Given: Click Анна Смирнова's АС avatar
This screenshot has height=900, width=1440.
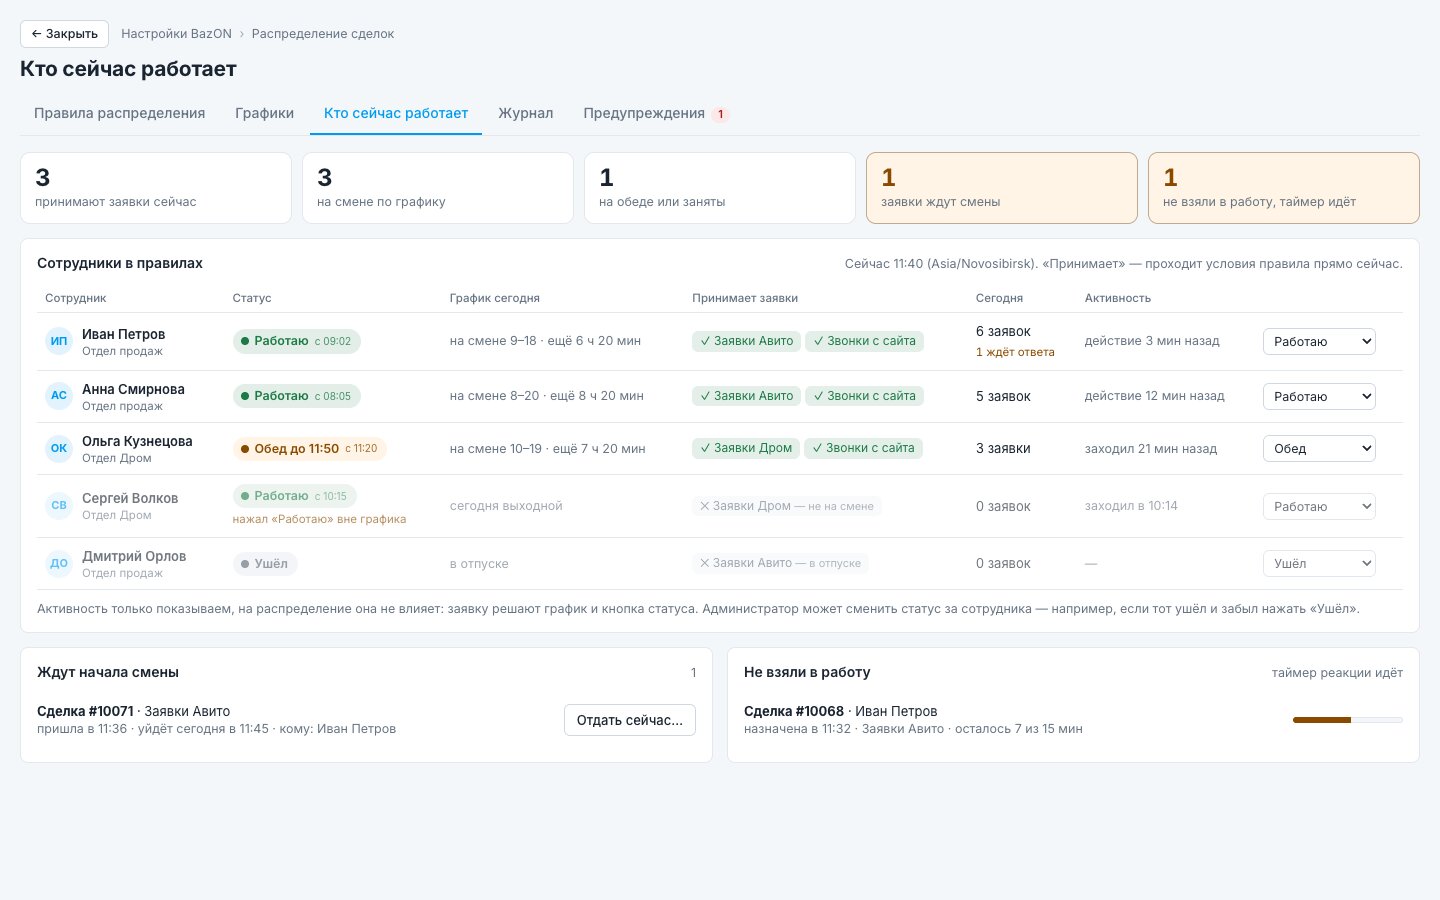Looking at the screenshot, I should click(x=59, y=396).
